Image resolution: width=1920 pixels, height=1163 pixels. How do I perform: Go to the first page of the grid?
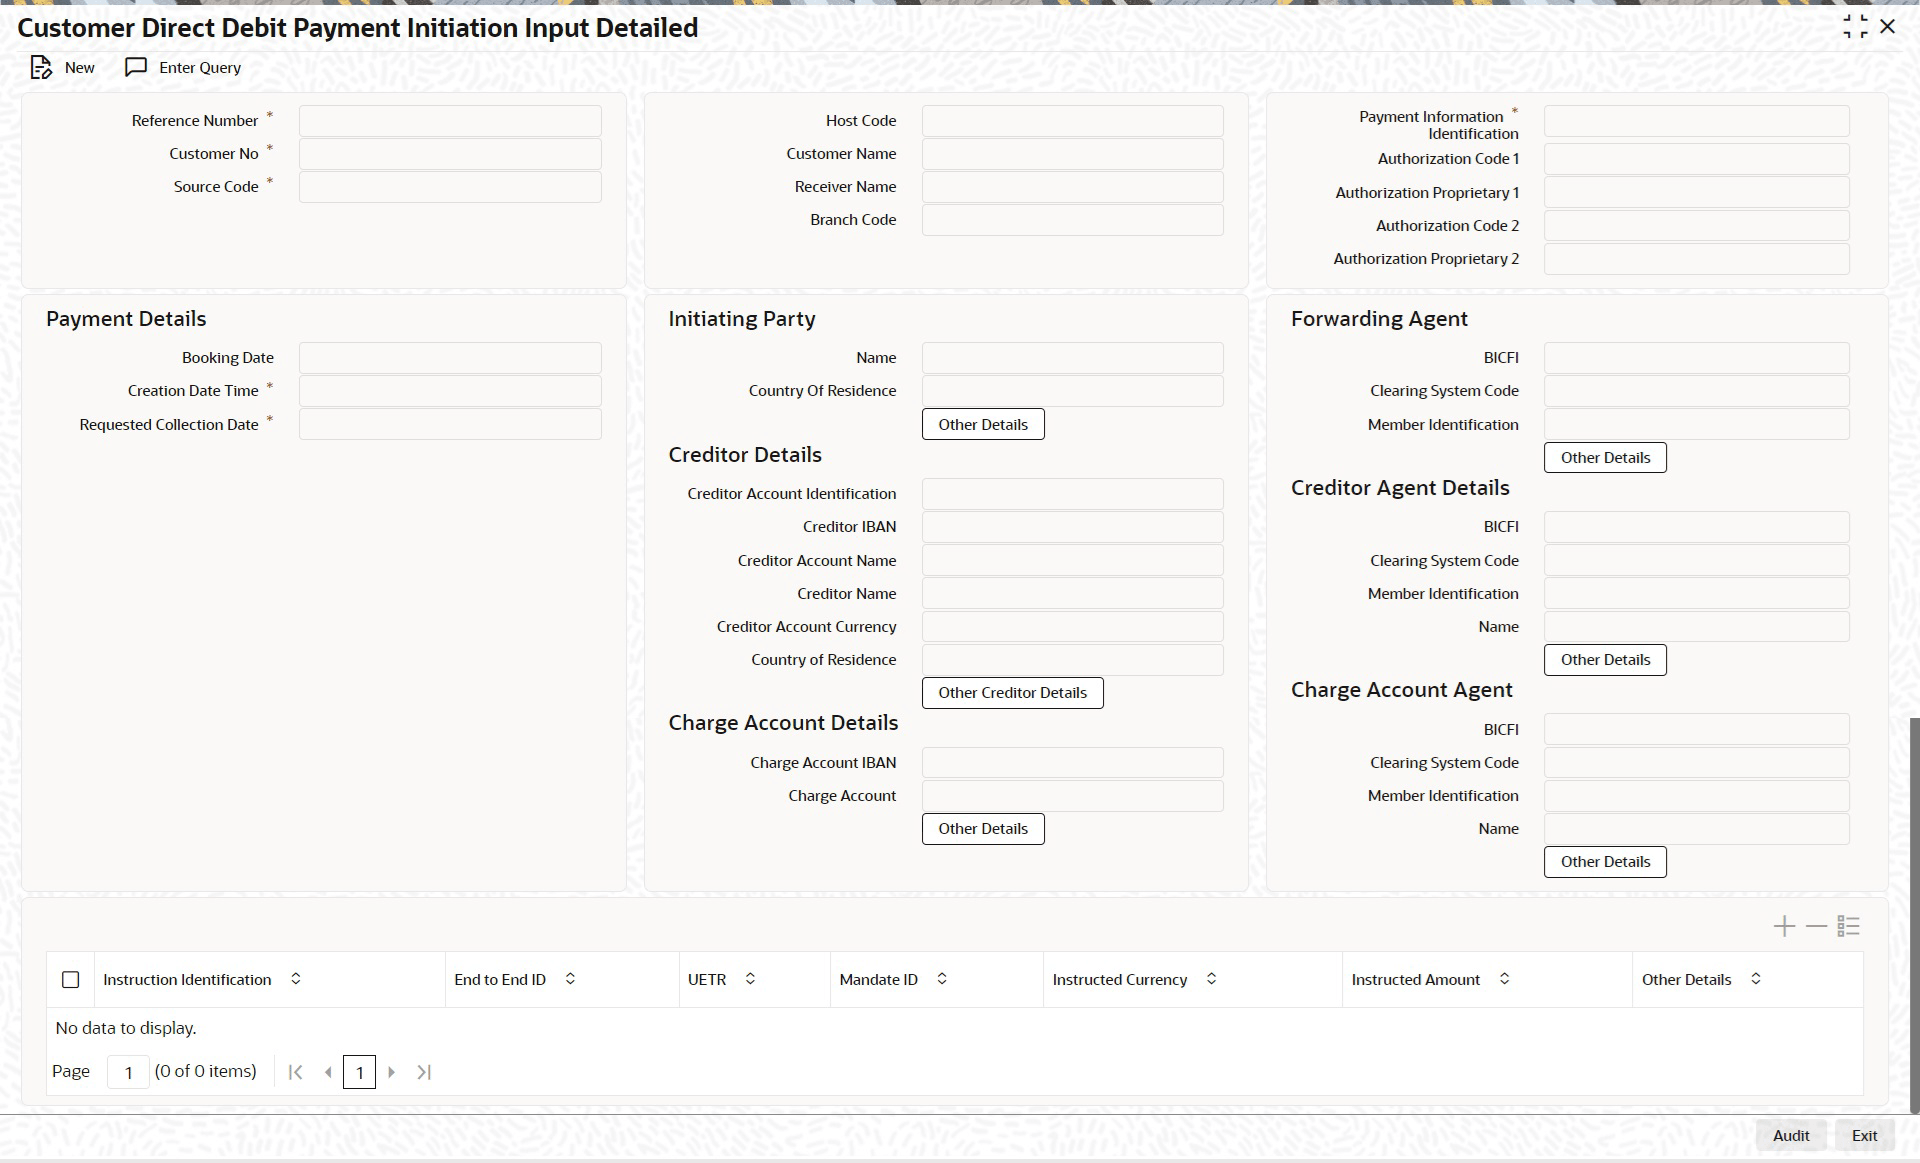[295, 1072]
